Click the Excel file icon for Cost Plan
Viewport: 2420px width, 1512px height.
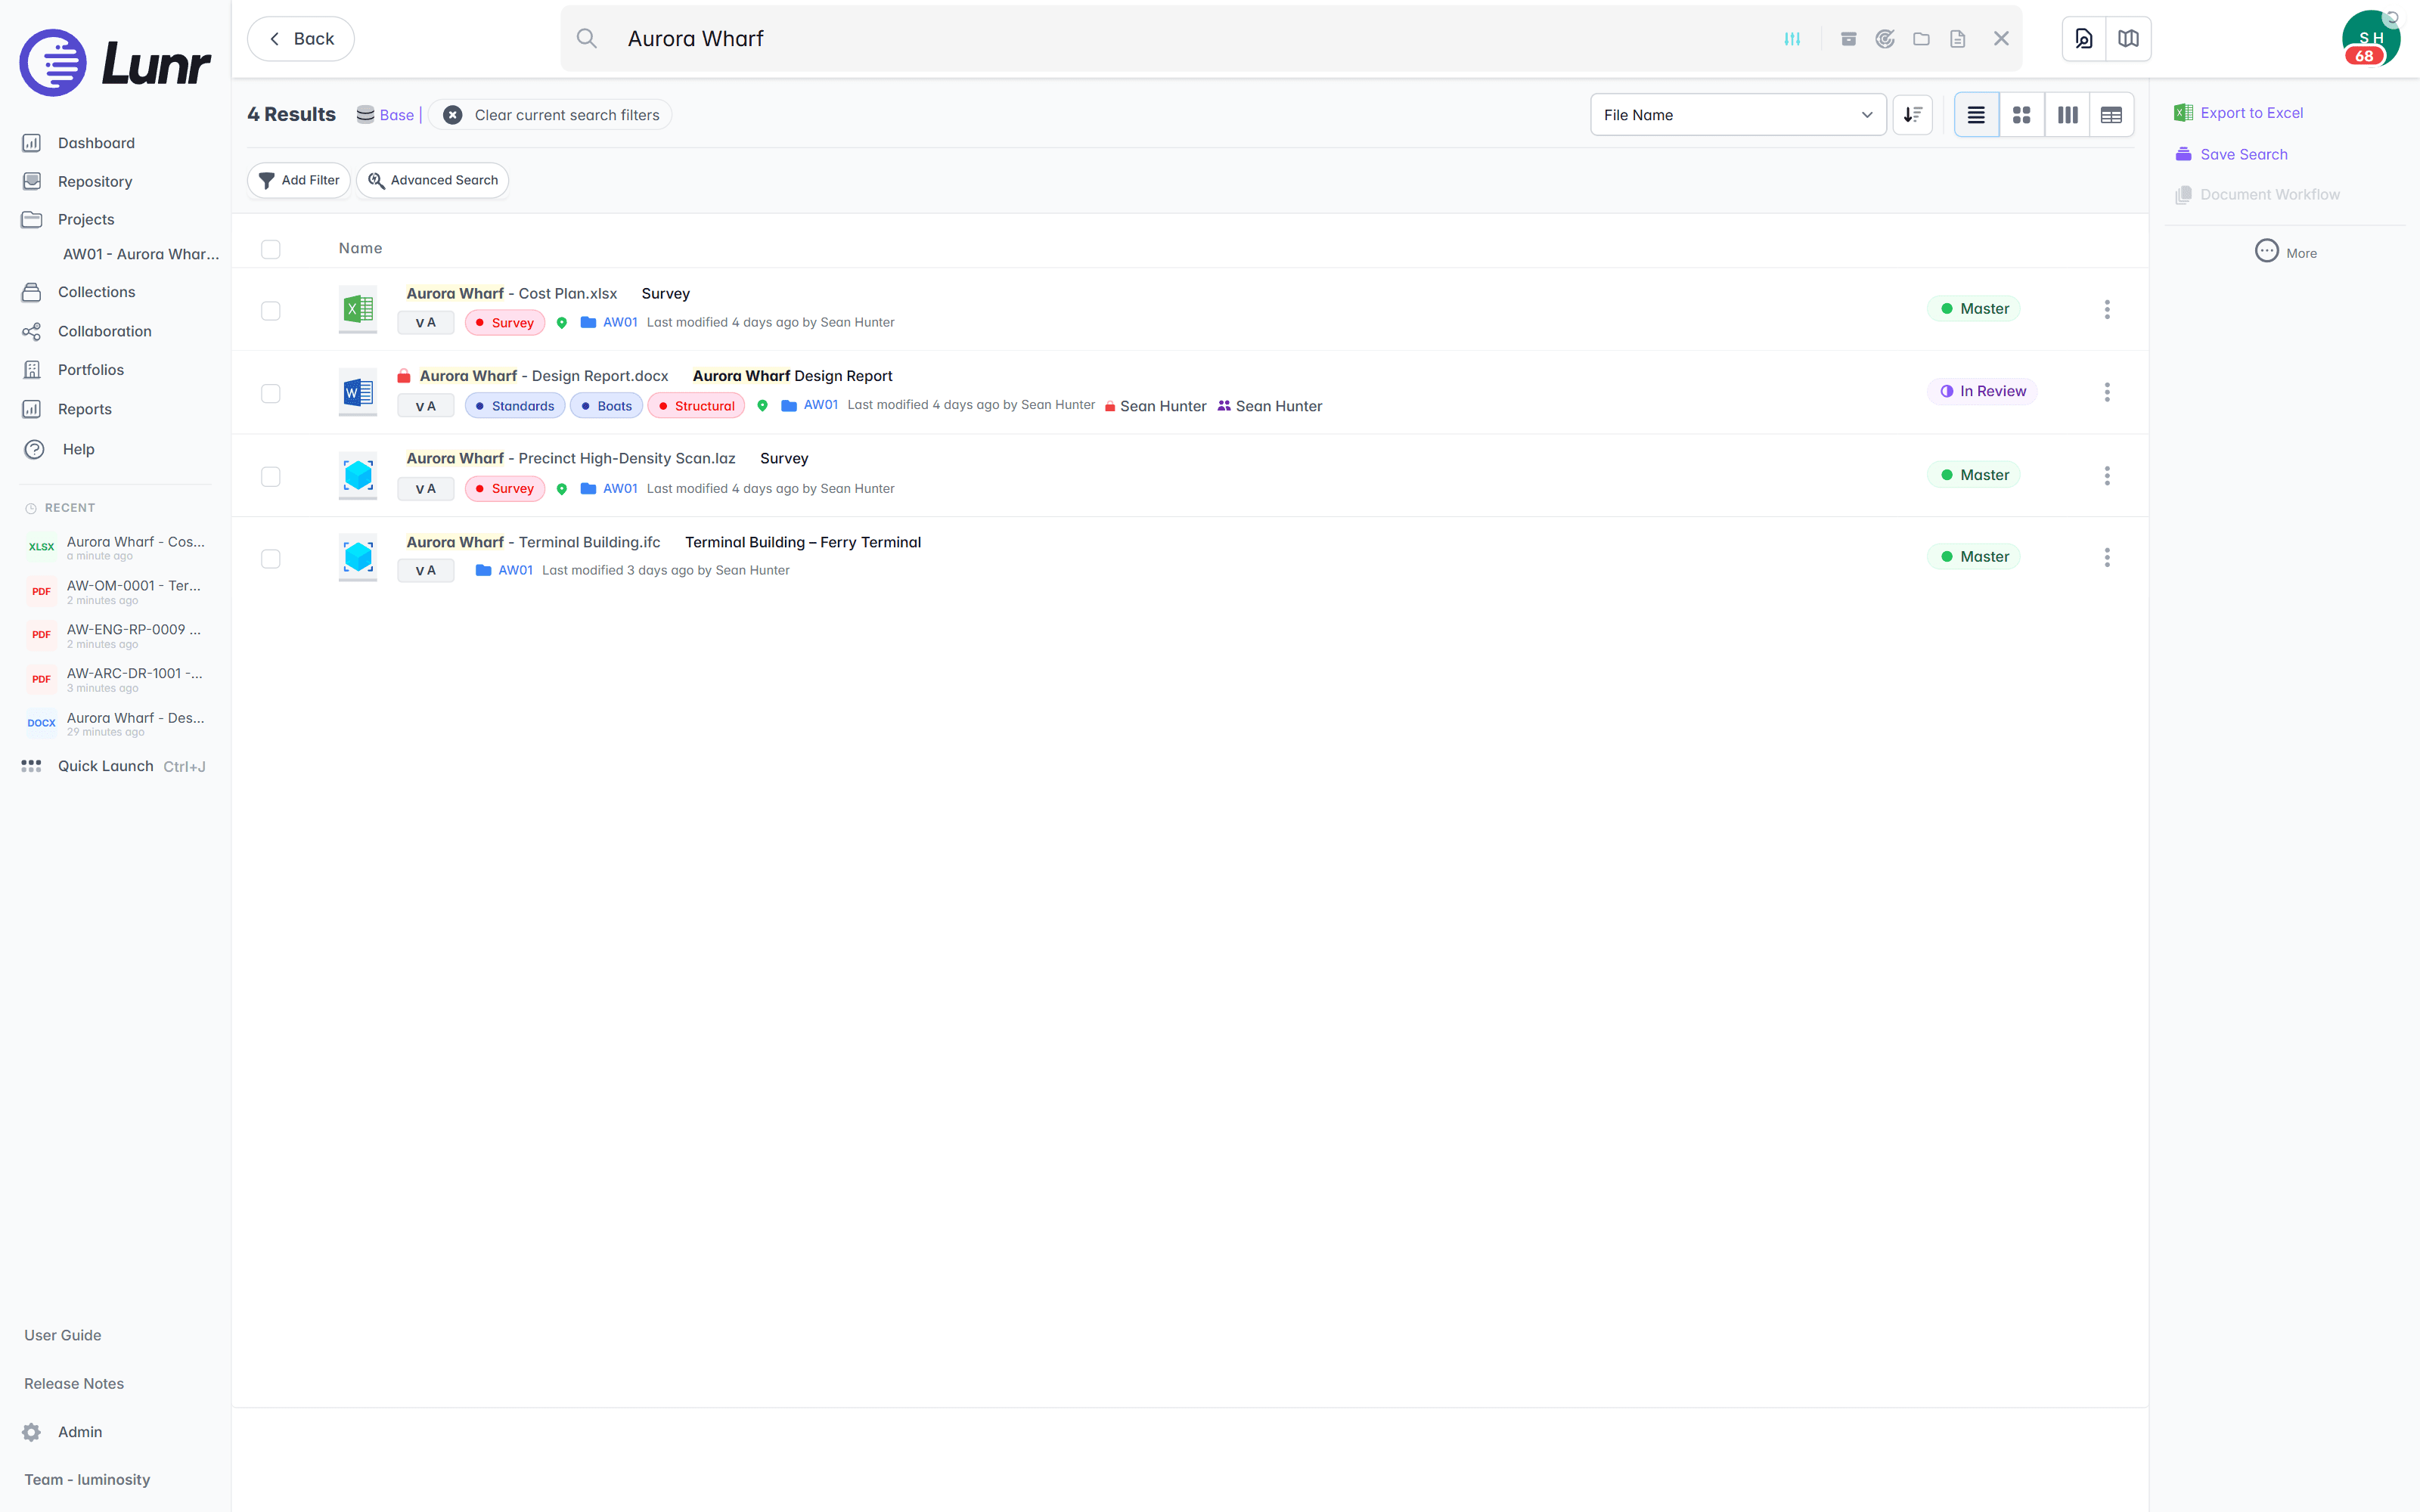coord(358,309)
